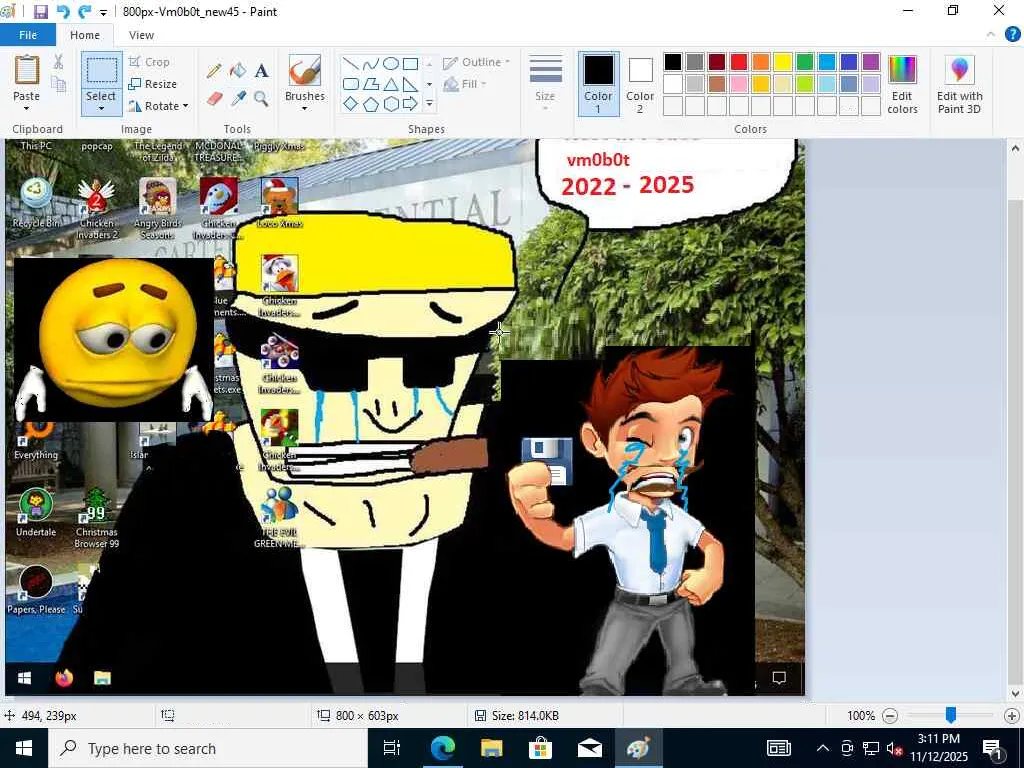Expand the Brushes dropdown arrow
Image resolution: width=1024 pixels, height=768 pixels.
tap(305, 103)
